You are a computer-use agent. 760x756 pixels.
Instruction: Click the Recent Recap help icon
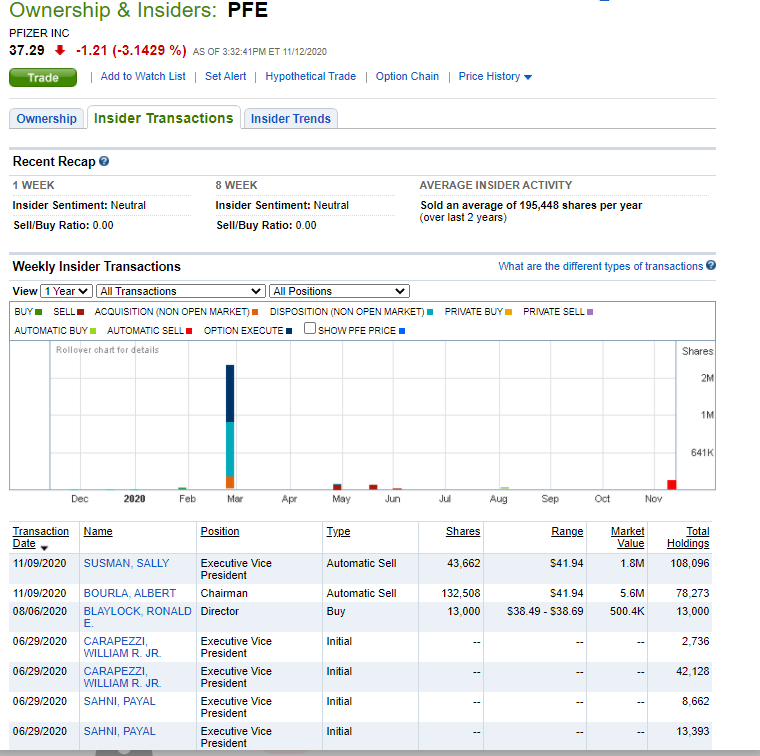tap(104, 161)
